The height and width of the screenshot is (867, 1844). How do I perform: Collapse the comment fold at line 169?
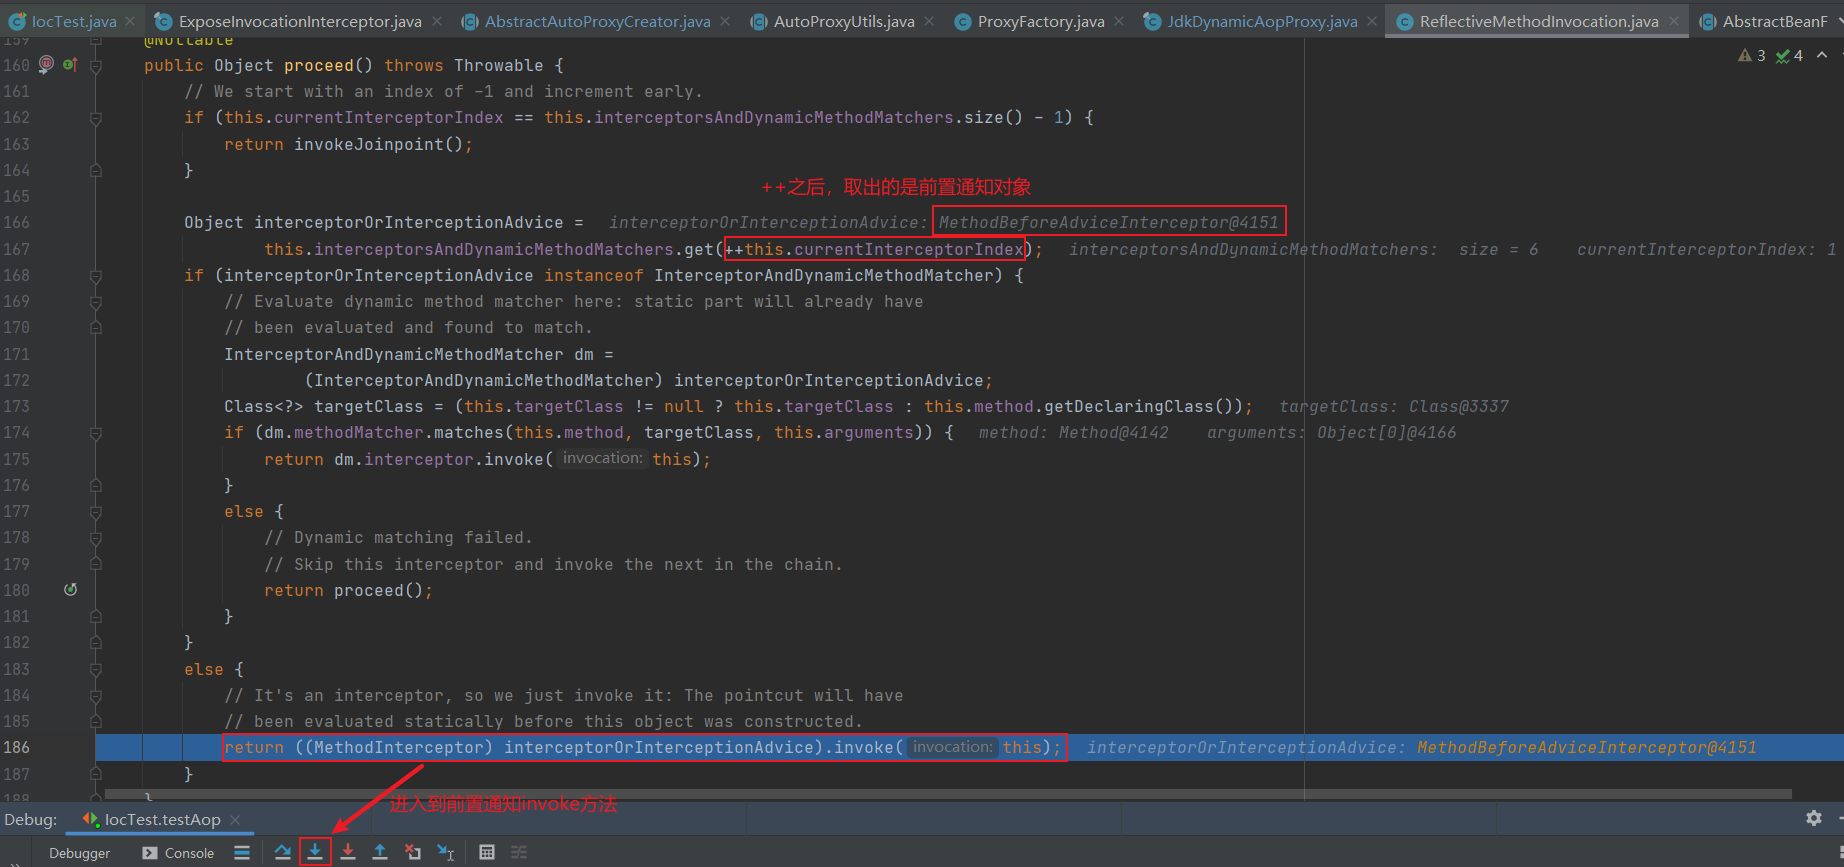pyautogui.click(x=96, y=302)
